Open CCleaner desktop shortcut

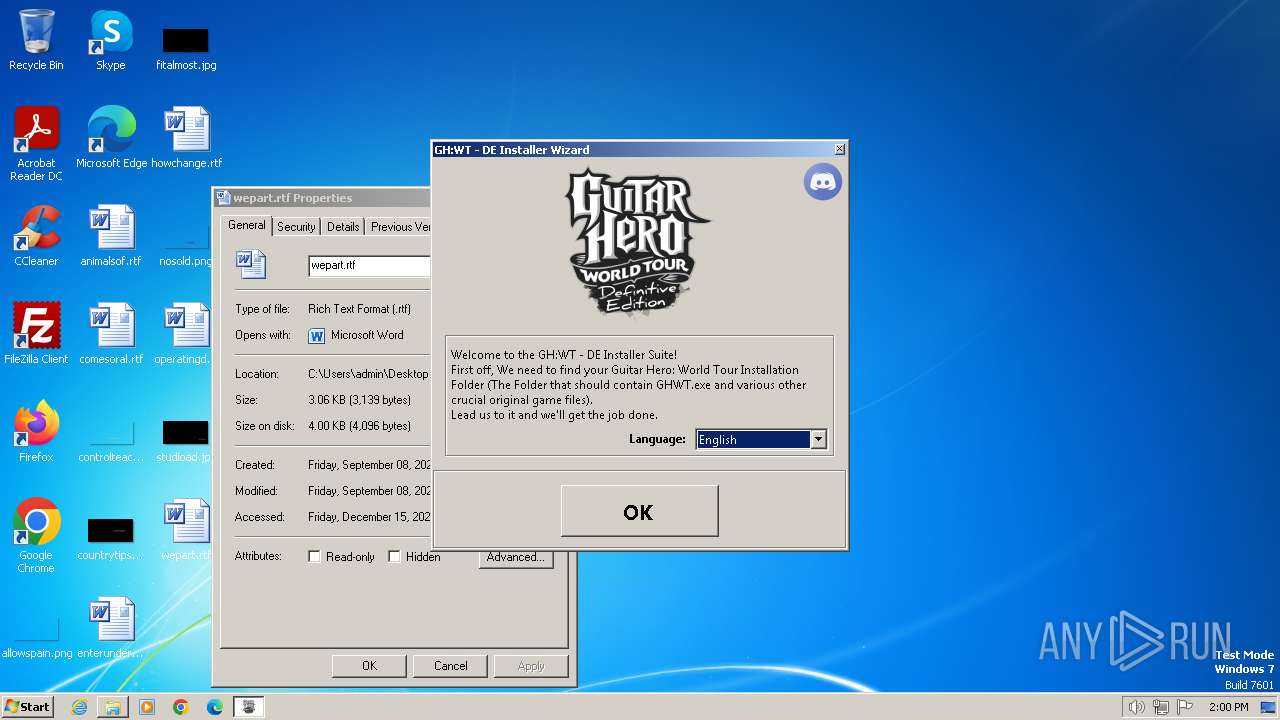pos(36,236)
